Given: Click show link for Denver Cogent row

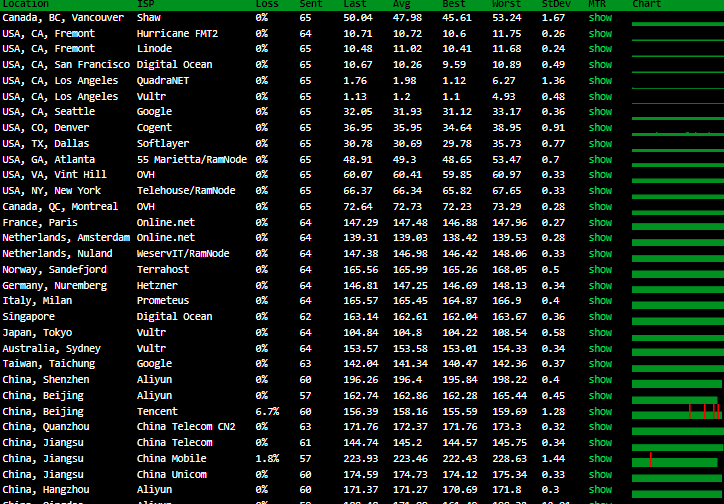Looking at the screenshot, I should [x=600, y=128].
